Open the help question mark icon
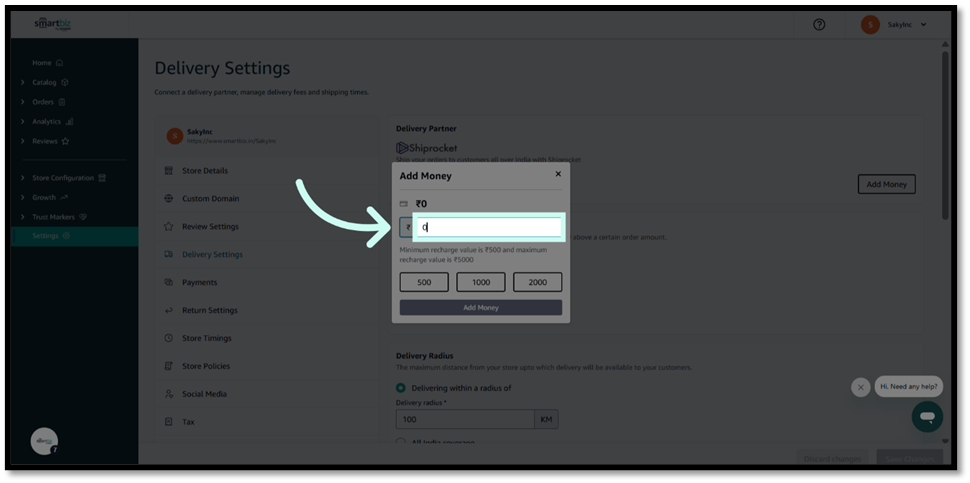Image resolution: width=970 pixels, height=483 pixels. pyautogui.click(x=819, y=25)
